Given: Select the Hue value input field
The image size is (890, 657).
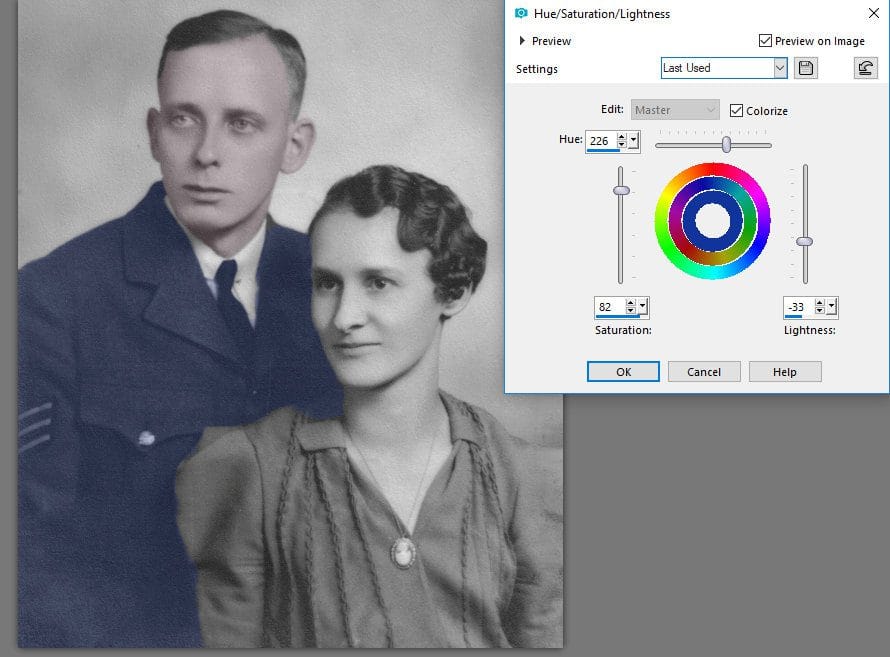Looking at the screenshot, I should pyautogui.click(x=600, y=140).
